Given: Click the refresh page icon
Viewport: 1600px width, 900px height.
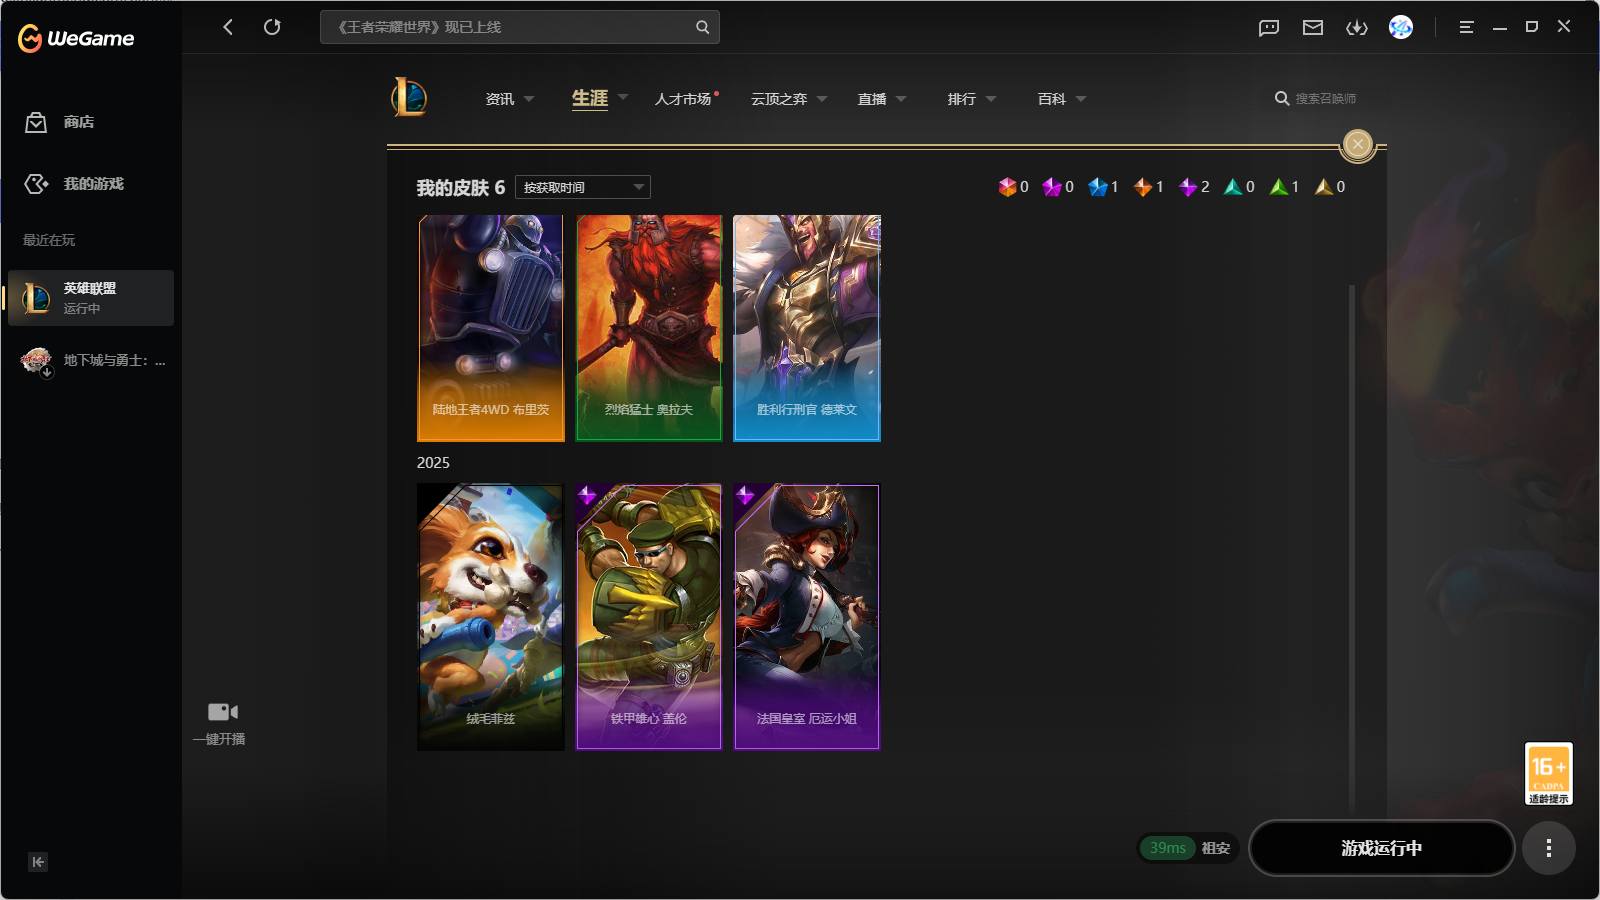Looking at the screenshot, I should 272,27.
